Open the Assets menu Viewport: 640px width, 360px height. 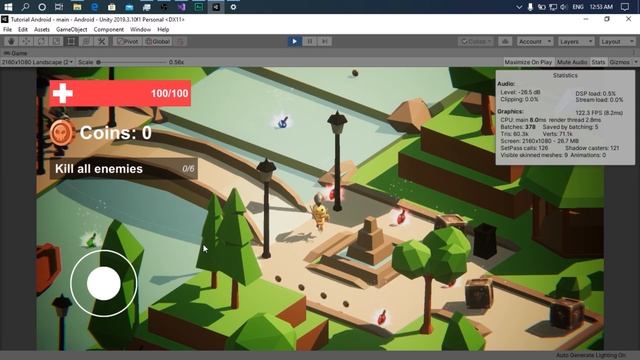(42, 29)
